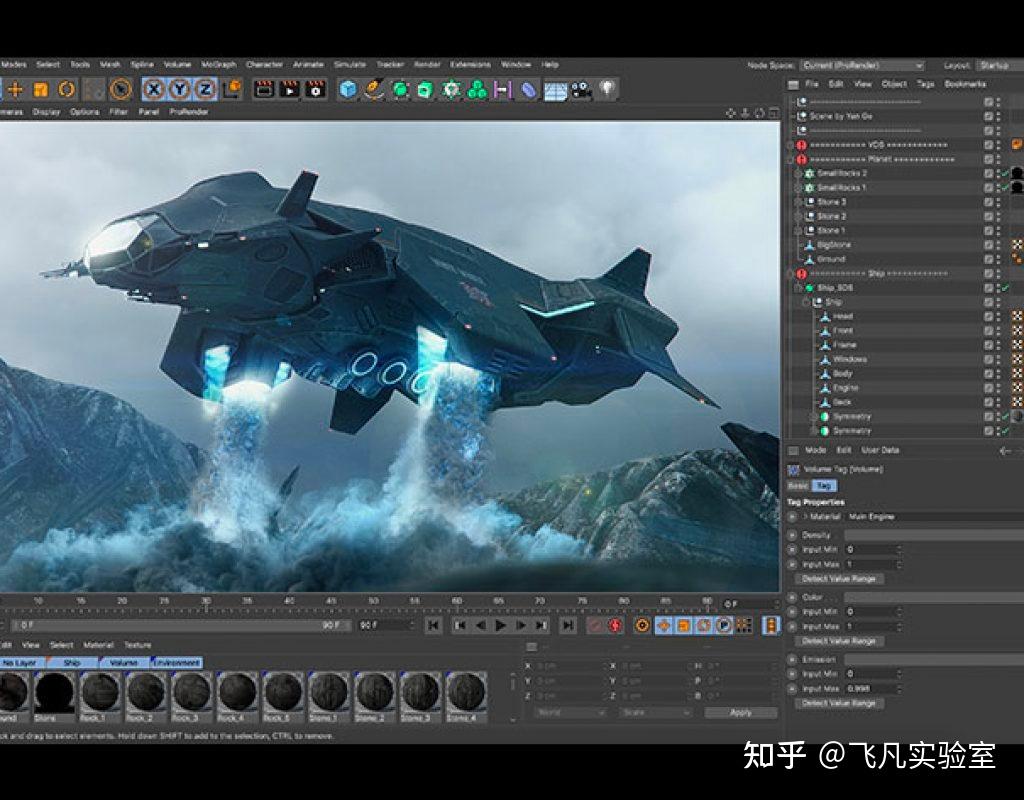Select the Scale tool icon
This screenshot has height=800, width=1024.
41,89
